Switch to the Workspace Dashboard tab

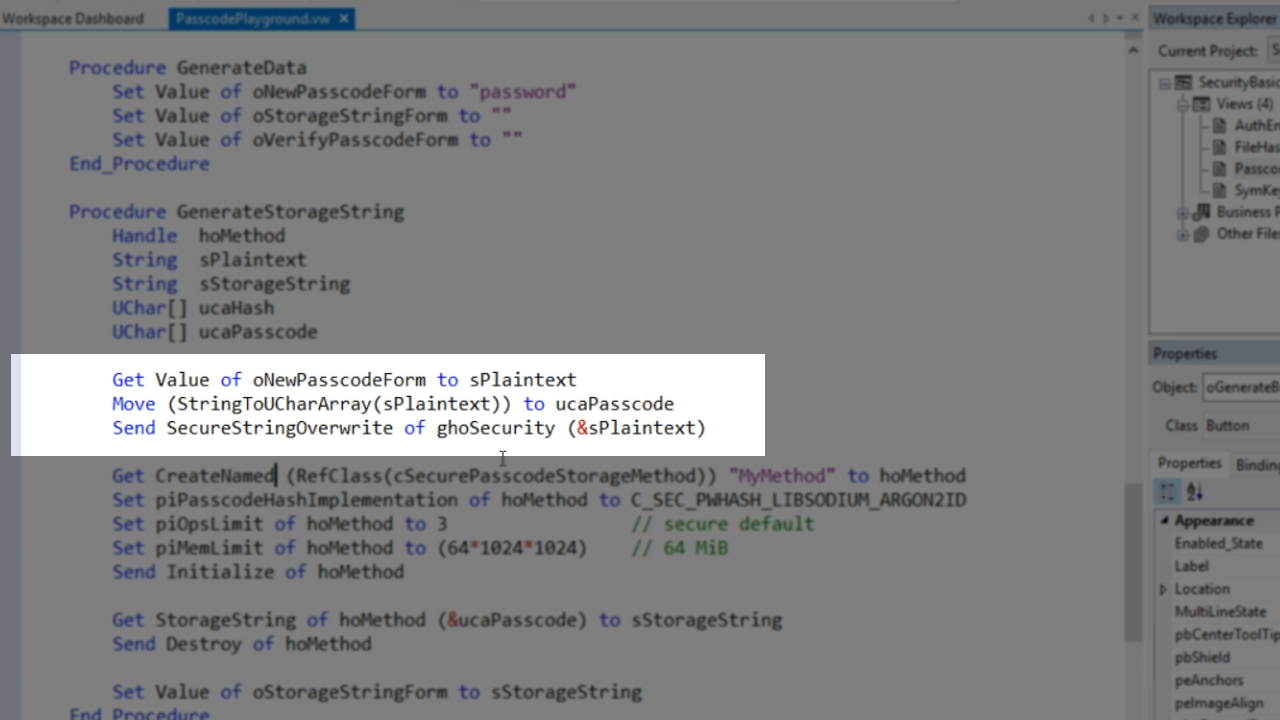[73, 18]
